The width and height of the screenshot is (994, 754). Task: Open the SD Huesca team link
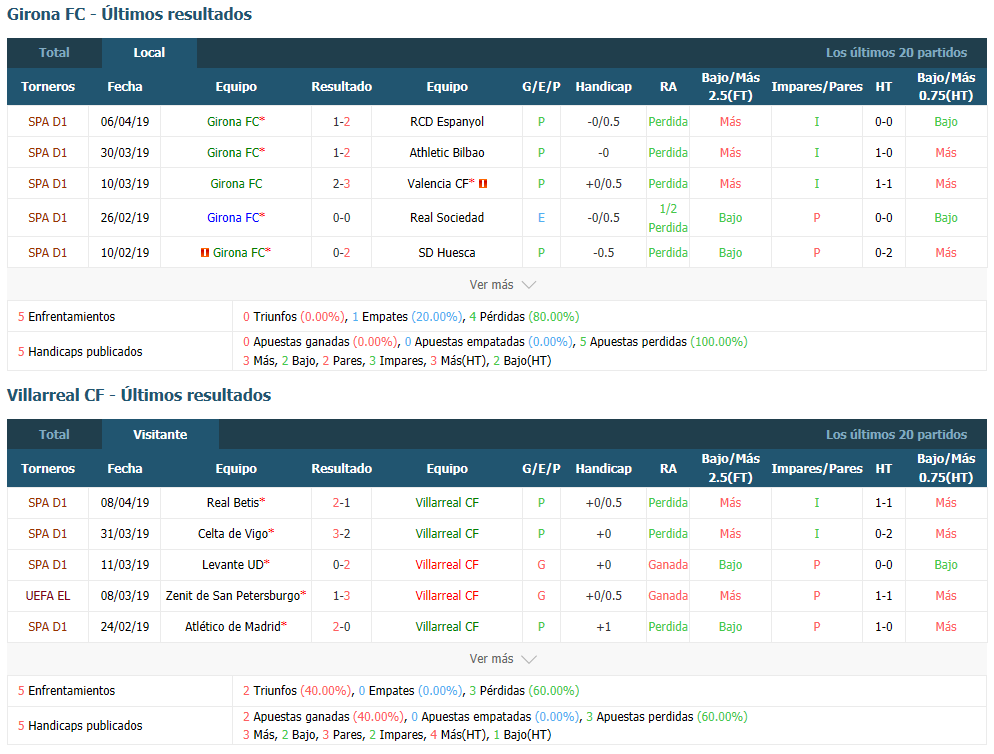click(447, 252)
